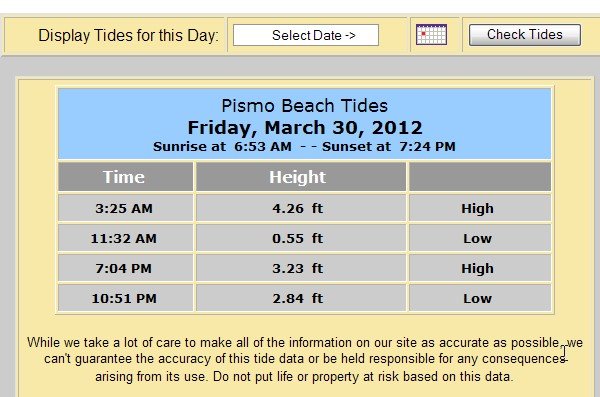The width and height of the screenshot is (600, 397).
Task: Click the Low label for 11:32 AM
Action: (x=477, y=238)
